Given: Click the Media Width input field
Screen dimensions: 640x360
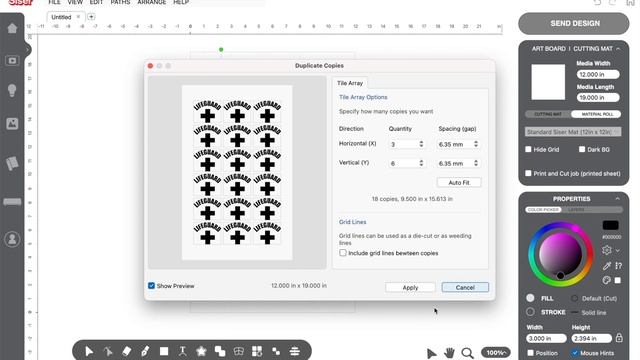Looking at the screenshot, I should point(598,74).
